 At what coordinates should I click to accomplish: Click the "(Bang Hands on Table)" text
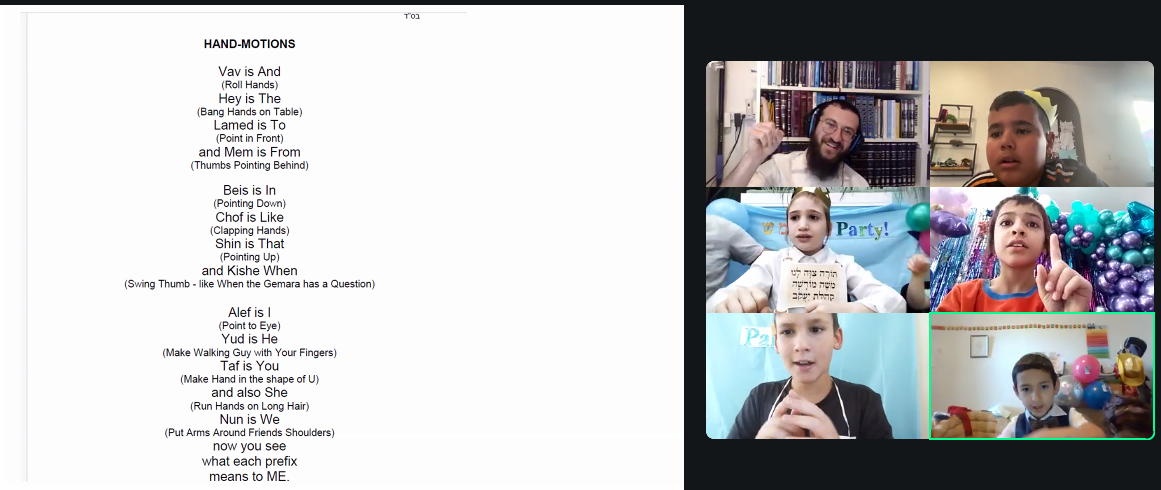(x=249, y=112)
